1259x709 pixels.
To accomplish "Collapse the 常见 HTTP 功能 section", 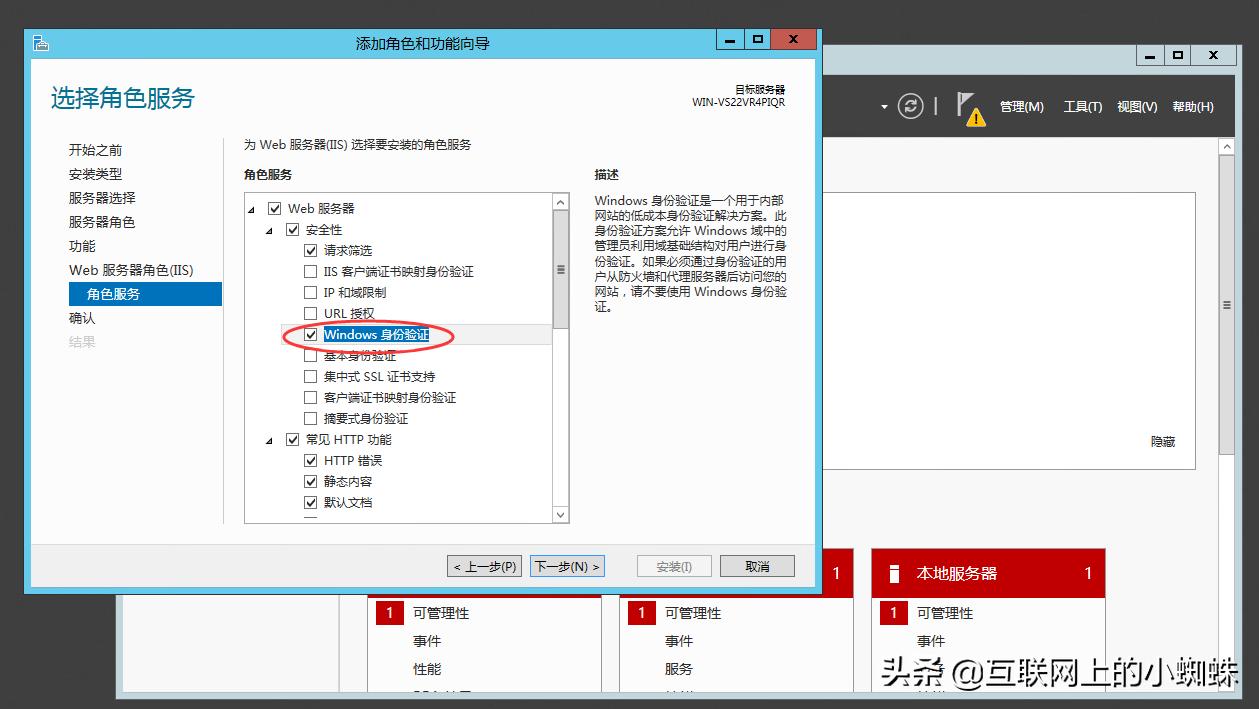I will 267,439.
